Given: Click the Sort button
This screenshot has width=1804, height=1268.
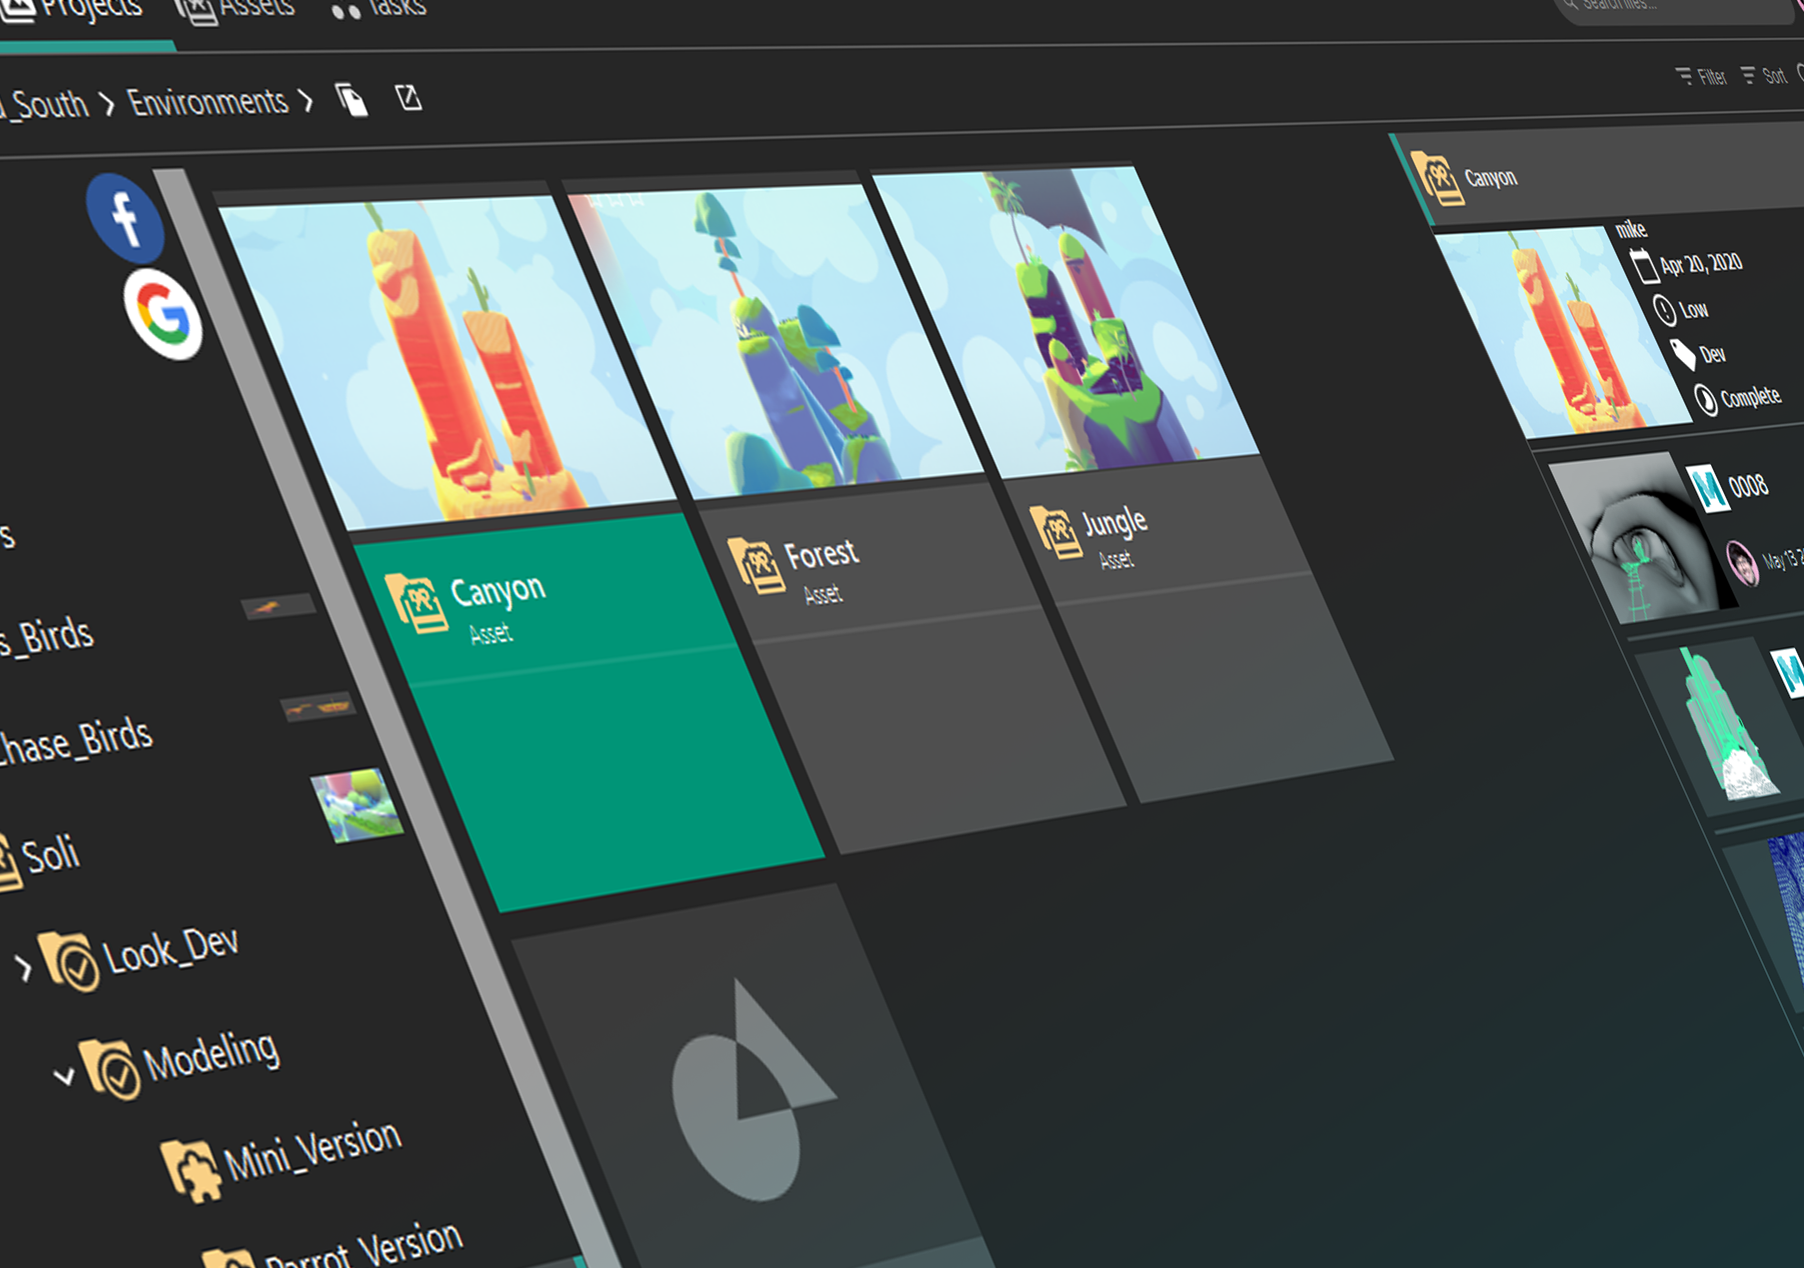Looking at the screenshot, I should pyautogui.click(x=1764, y=76).
